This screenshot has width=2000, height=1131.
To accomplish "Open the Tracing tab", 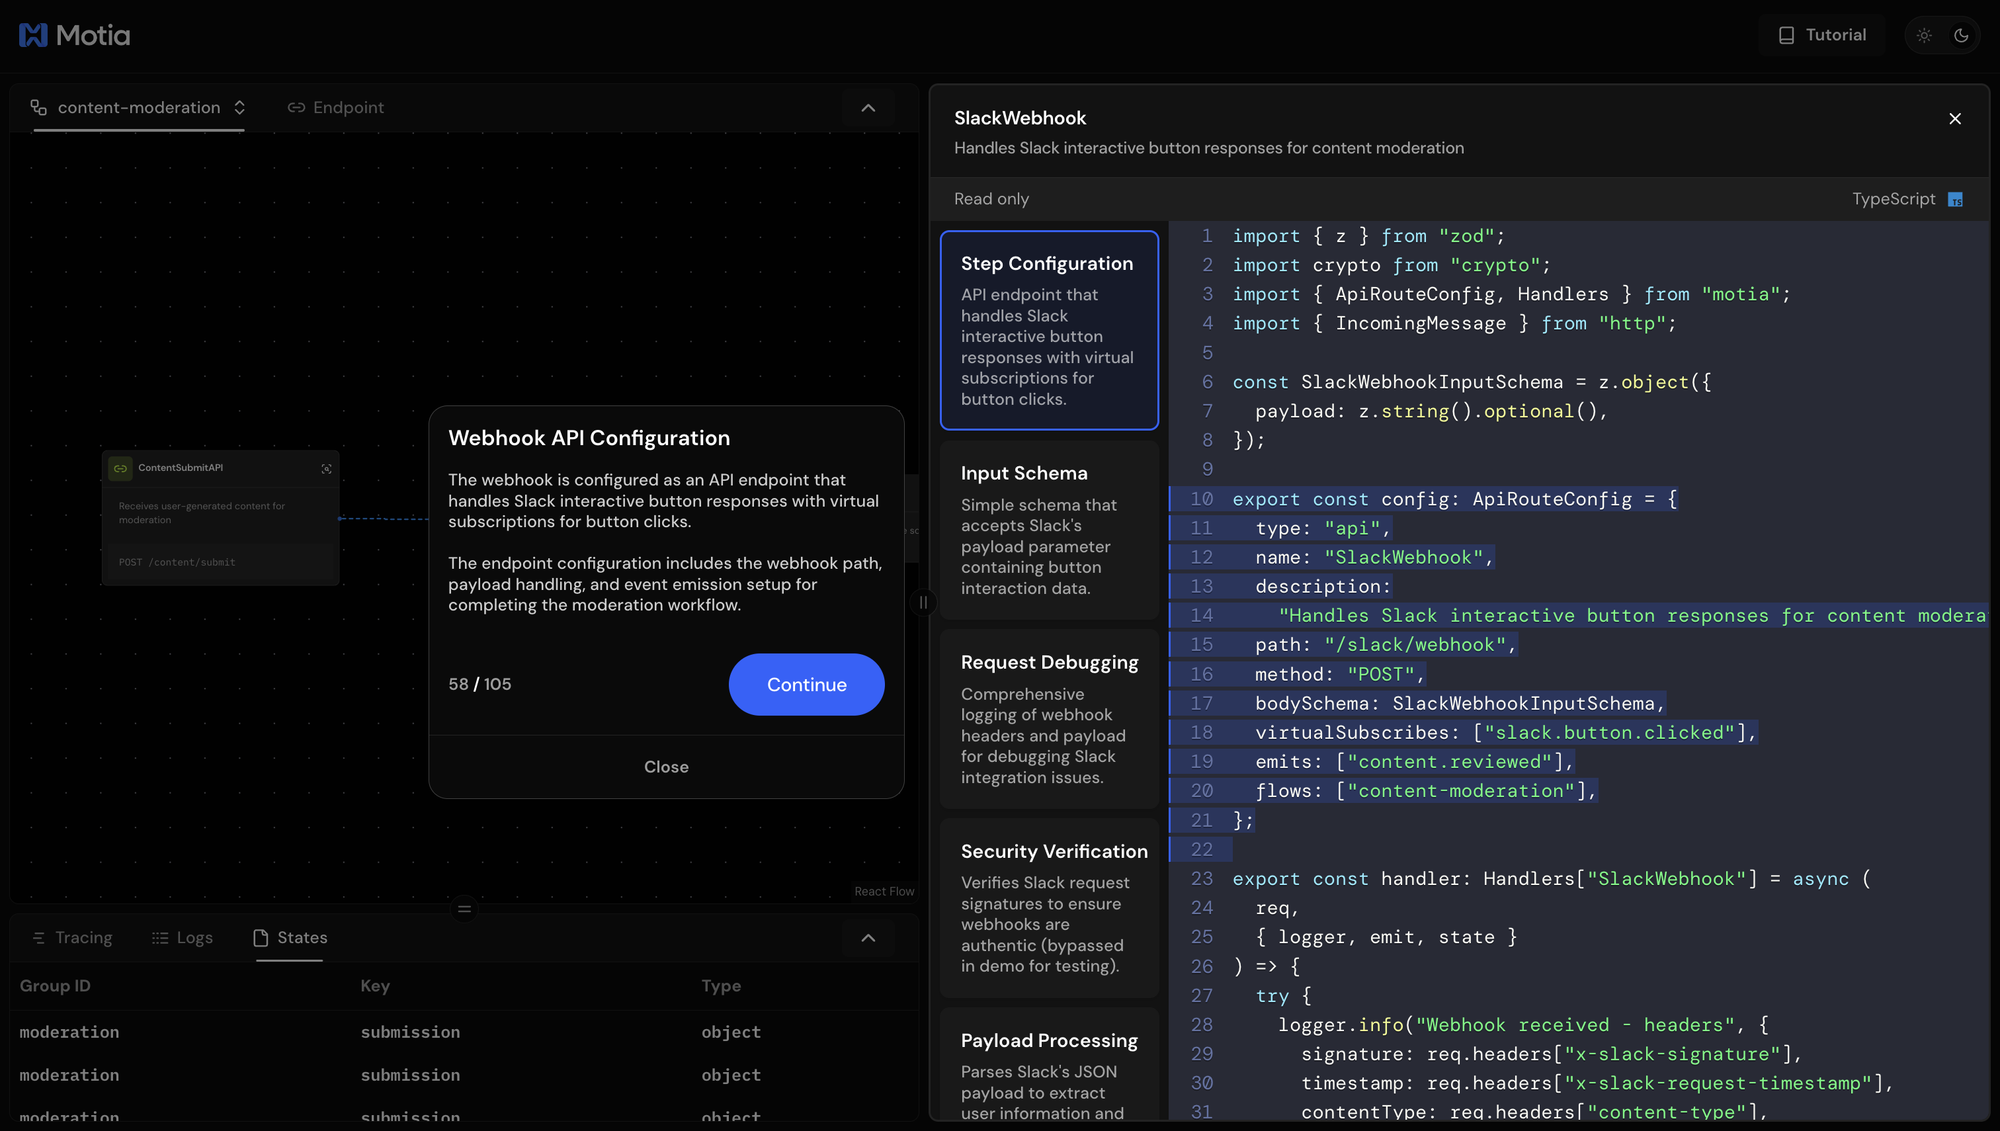I will pos(72,938).
